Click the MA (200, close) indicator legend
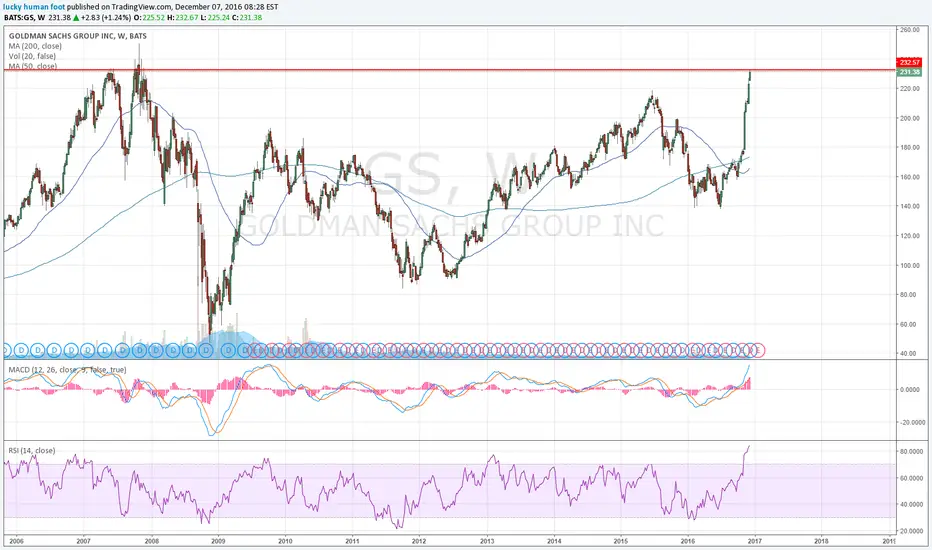Screen dimensions: 932x550 pyautogui.click(x=35, y=46)
